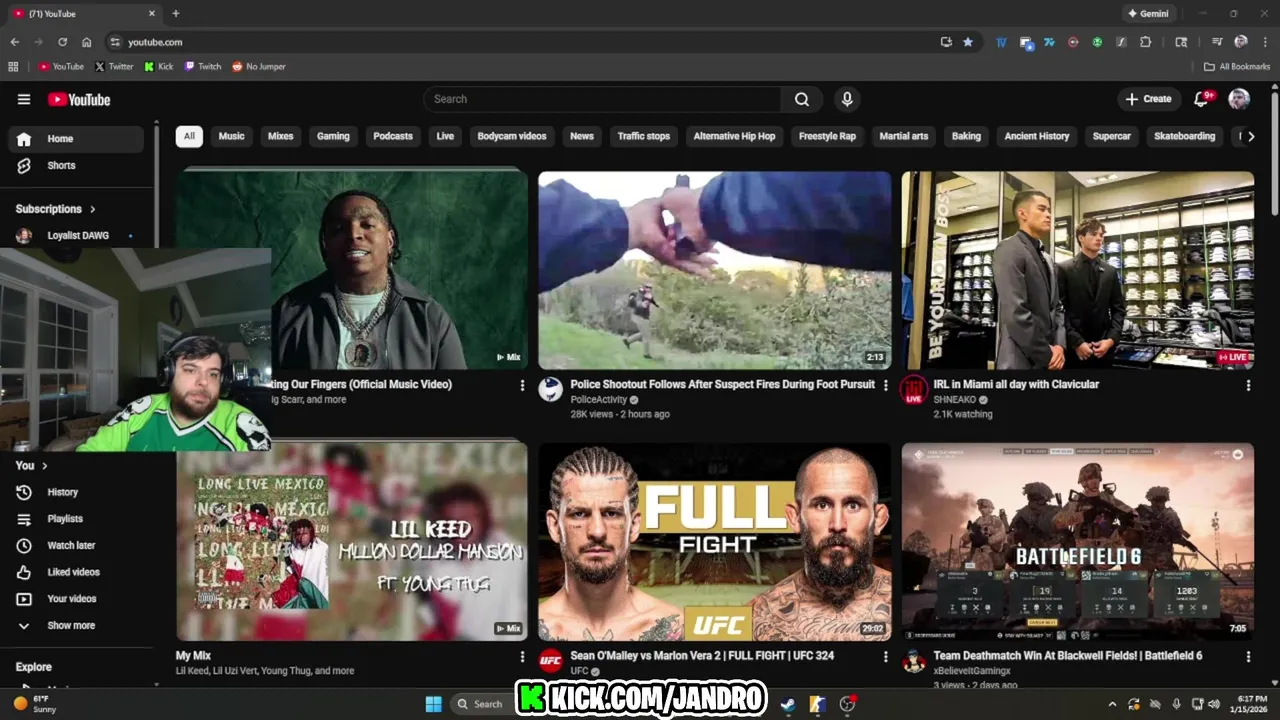Image resolution: width=1280 pixels, height=720 pixels.
Task: Select the Music category chip
Action: pyautogui.click(x=232, y=136)
